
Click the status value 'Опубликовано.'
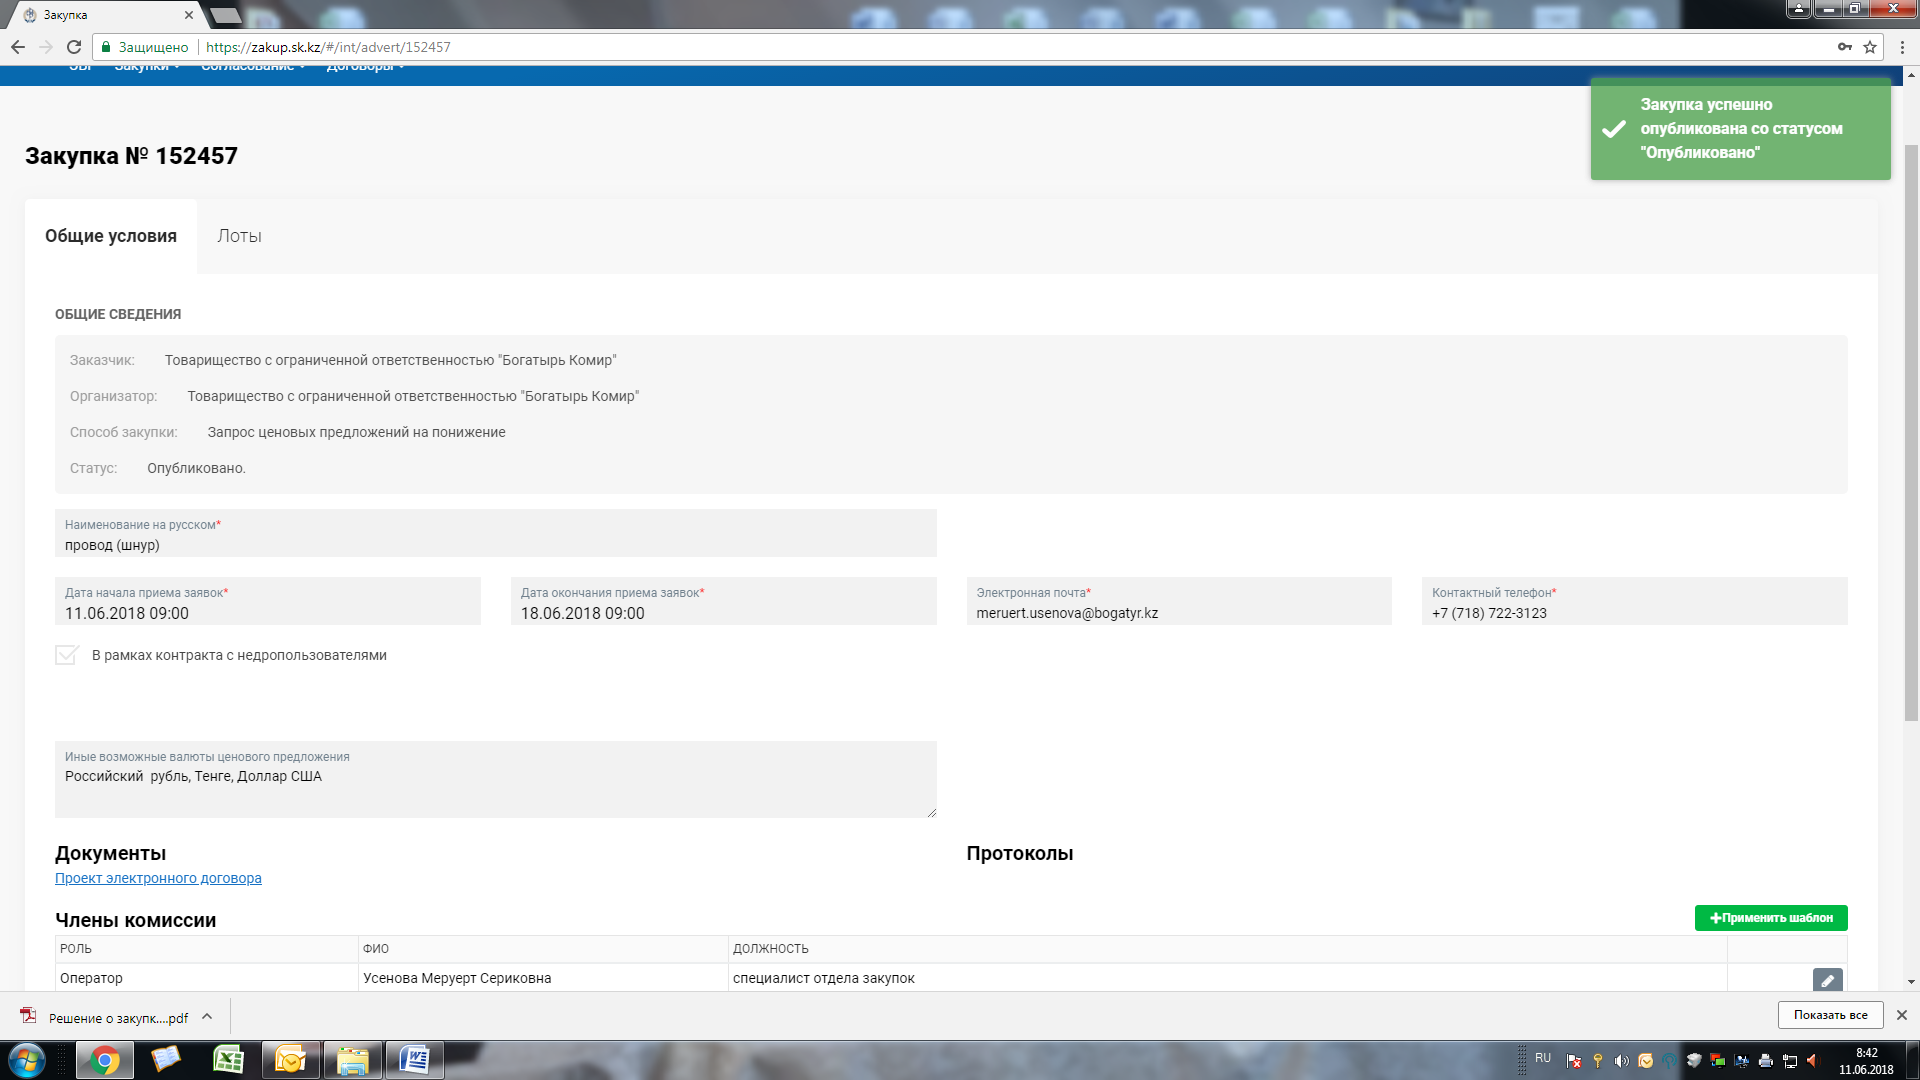196,468
